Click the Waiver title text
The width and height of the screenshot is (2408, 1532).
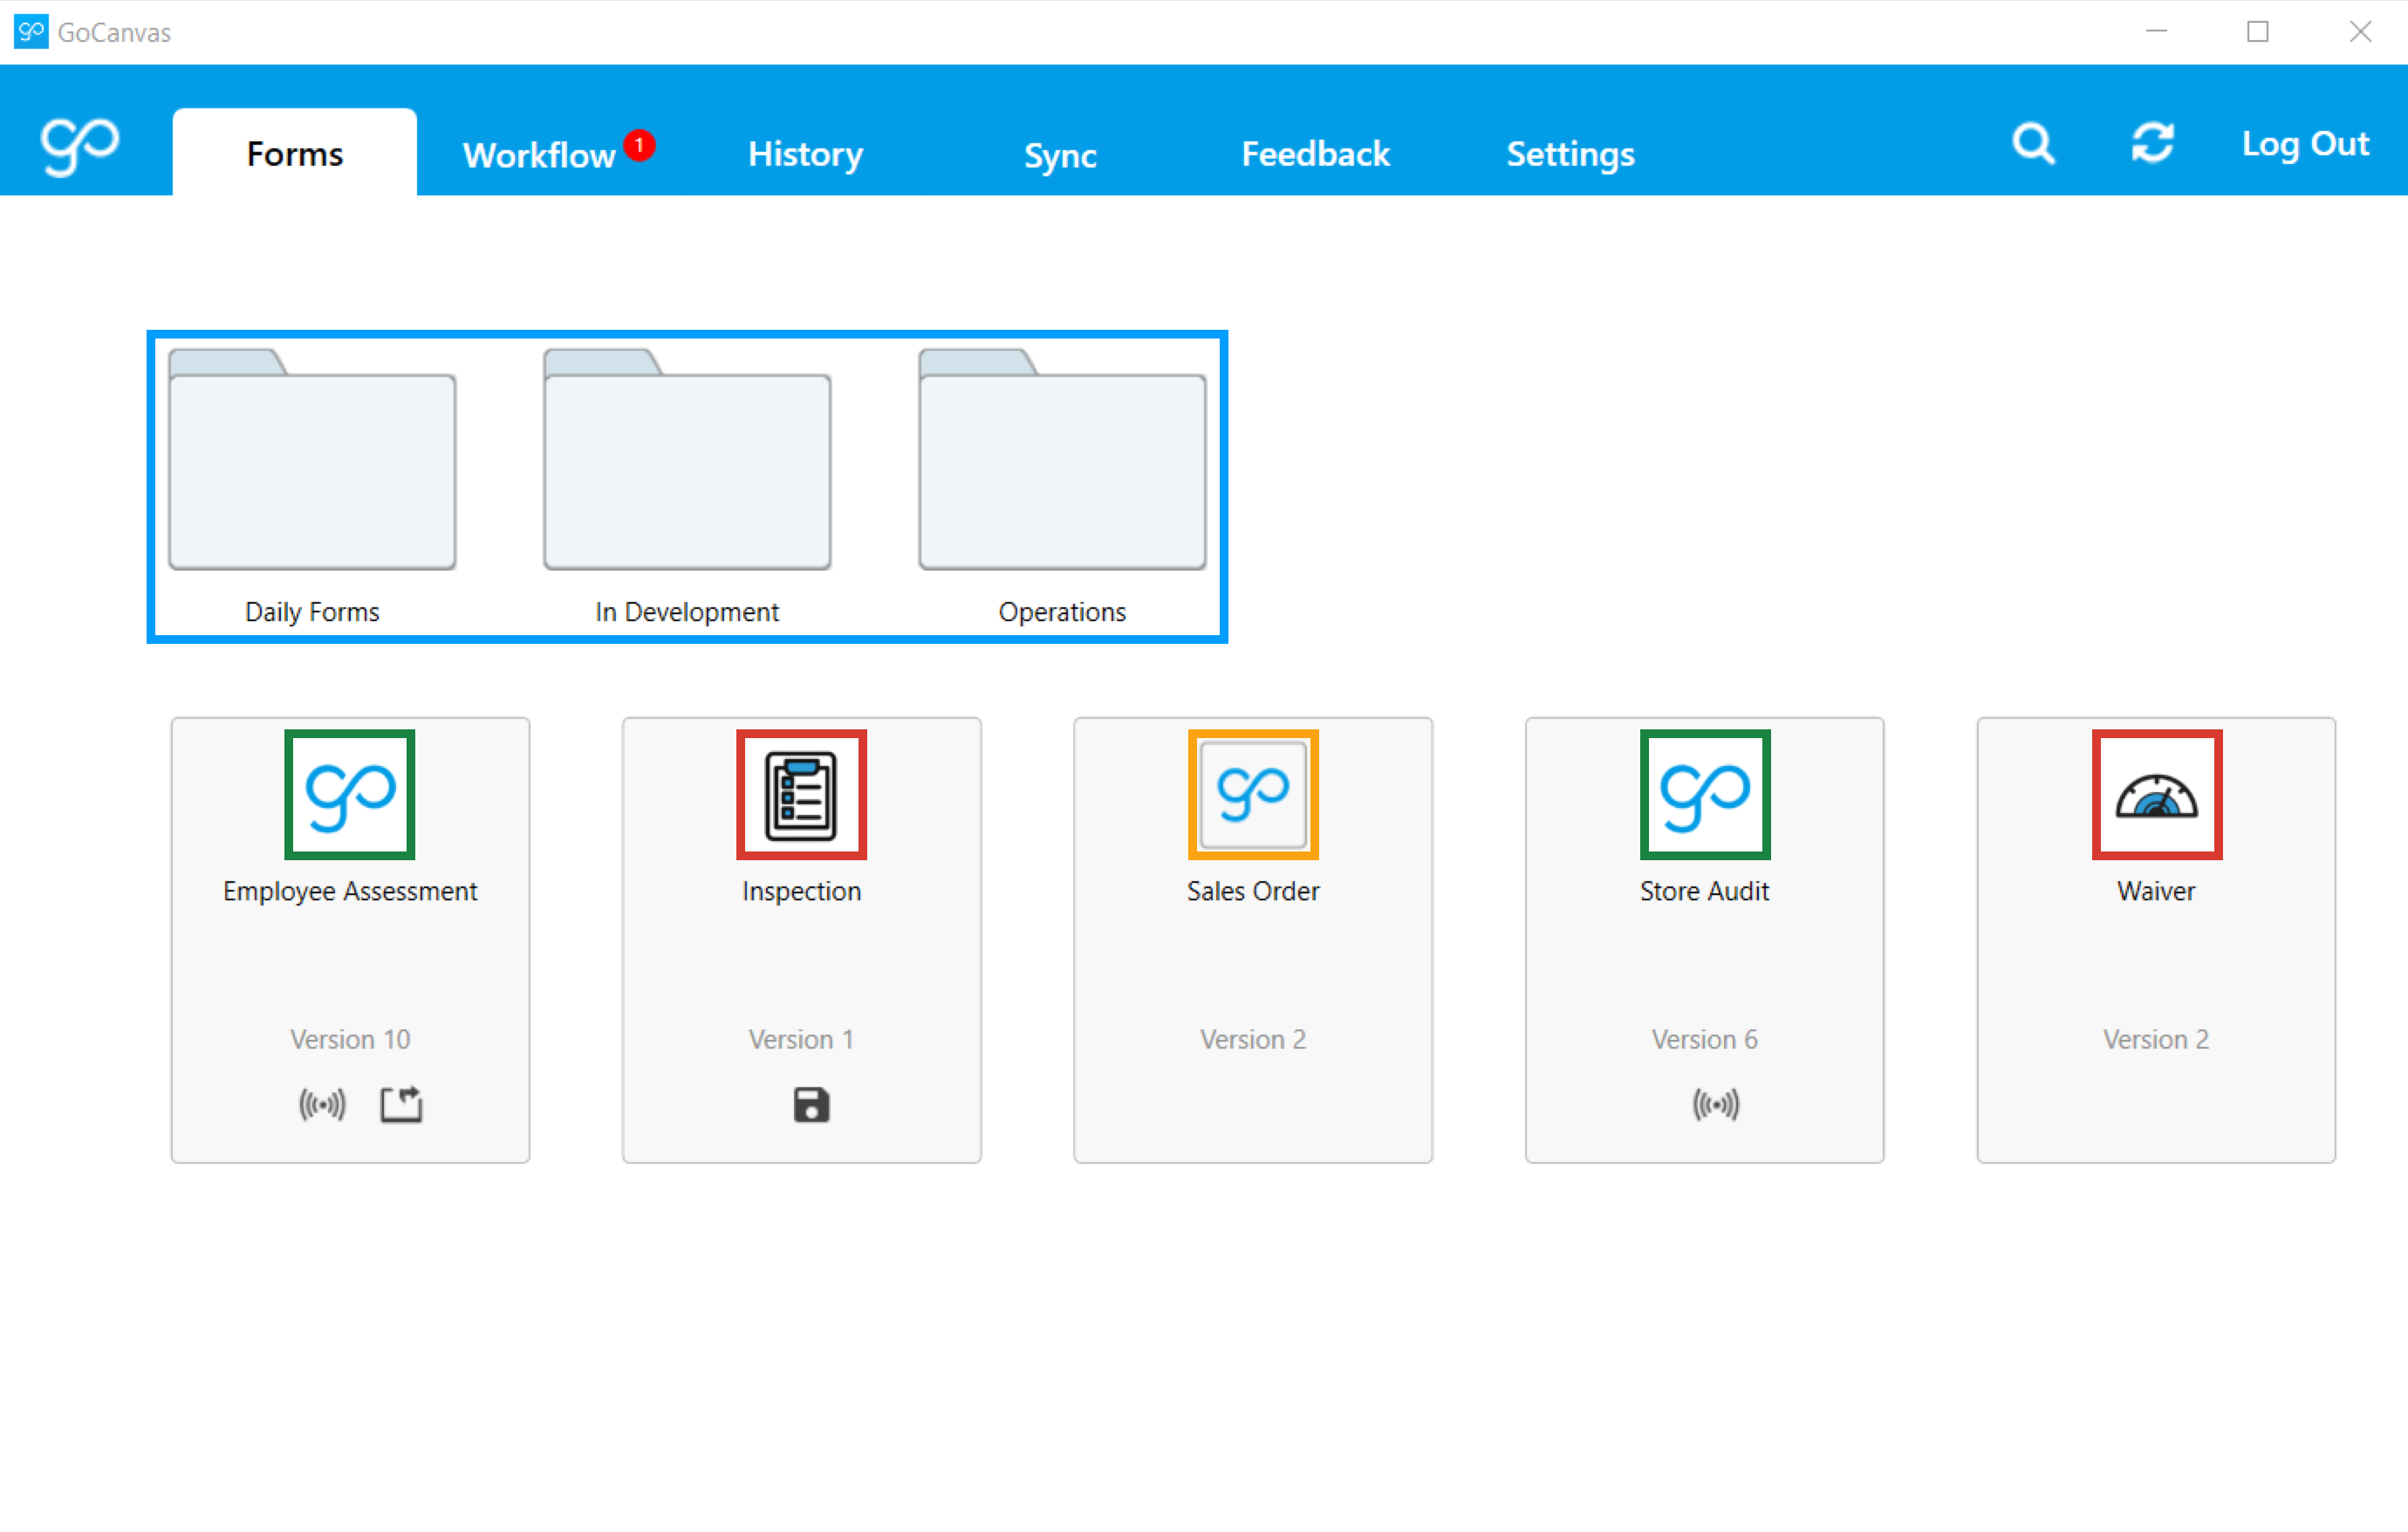2156,891
